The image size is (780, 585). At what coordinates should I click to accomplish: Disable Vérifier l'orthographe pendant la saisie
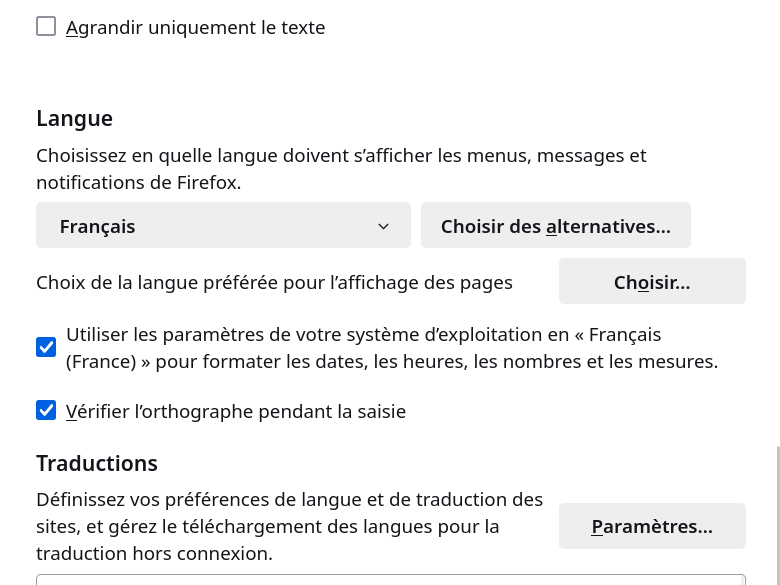click(x=46, y=410)
